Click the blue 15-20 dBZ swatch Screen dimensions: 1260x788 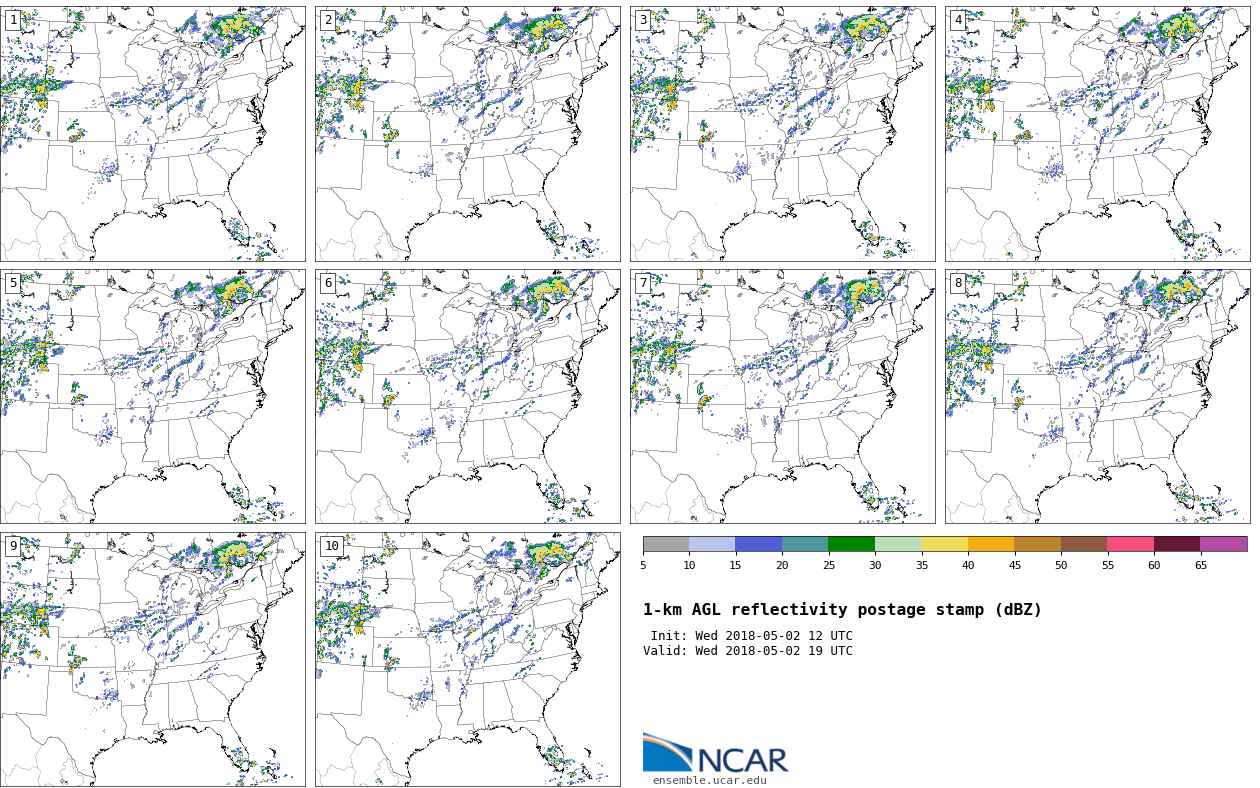pyautogui.click(x=758, y=544)
